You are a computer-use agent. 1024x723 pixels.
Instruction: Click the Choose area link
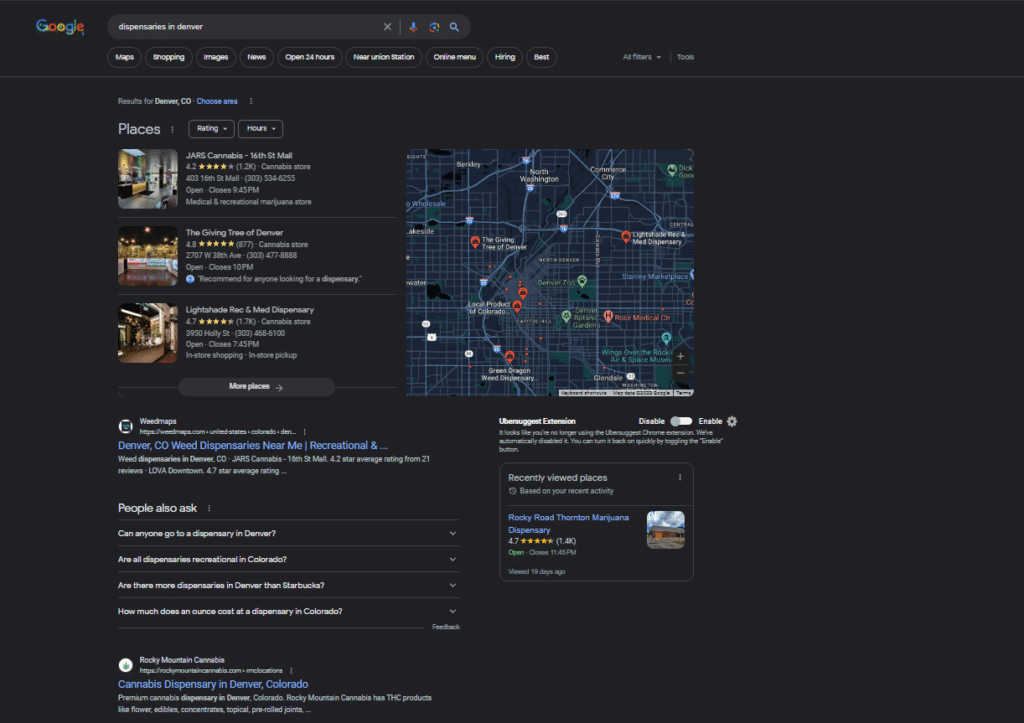pos(217,101)
